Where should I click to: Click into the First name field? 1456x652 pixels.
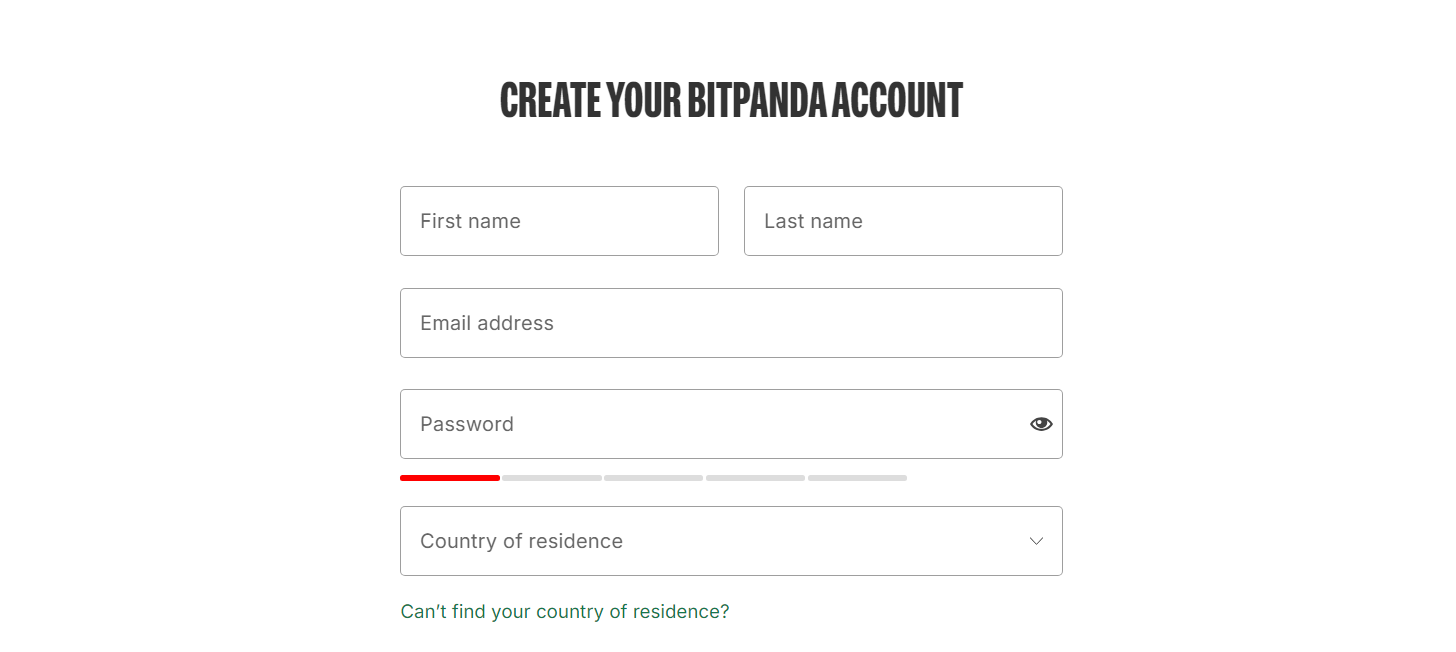[x=559, y=221]
